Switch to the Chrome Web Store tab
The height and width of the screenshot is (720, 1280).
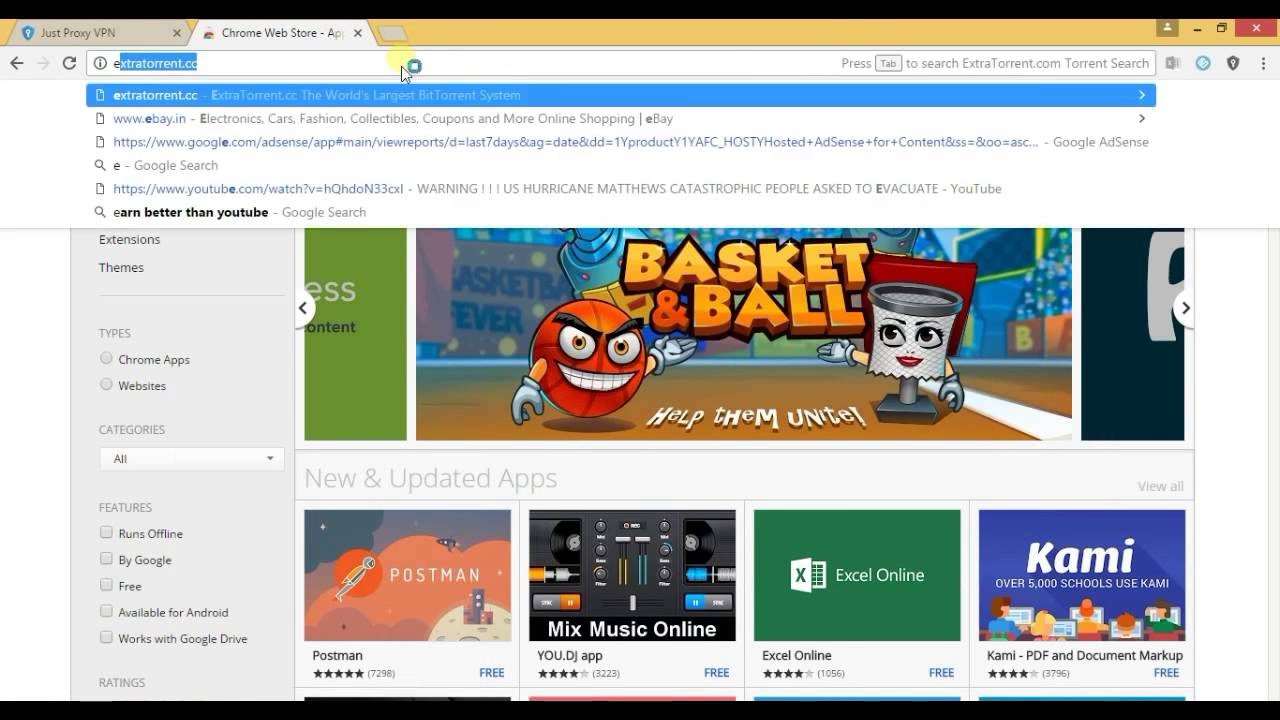(280, 33)
